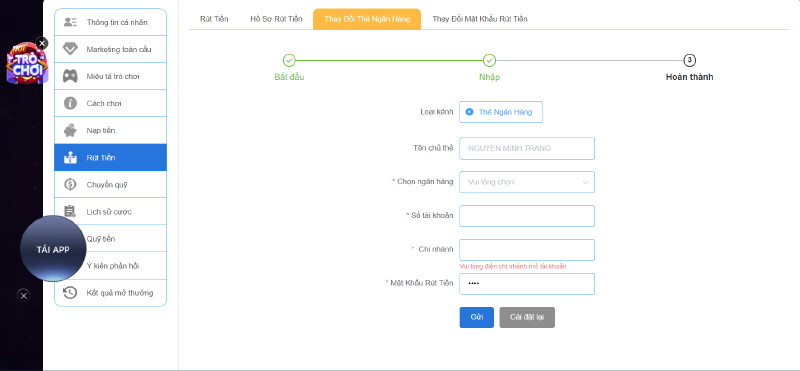Open Kết quả mở thưởng menu item
Viewport: 800px width, 371px height.
(111, 292)
